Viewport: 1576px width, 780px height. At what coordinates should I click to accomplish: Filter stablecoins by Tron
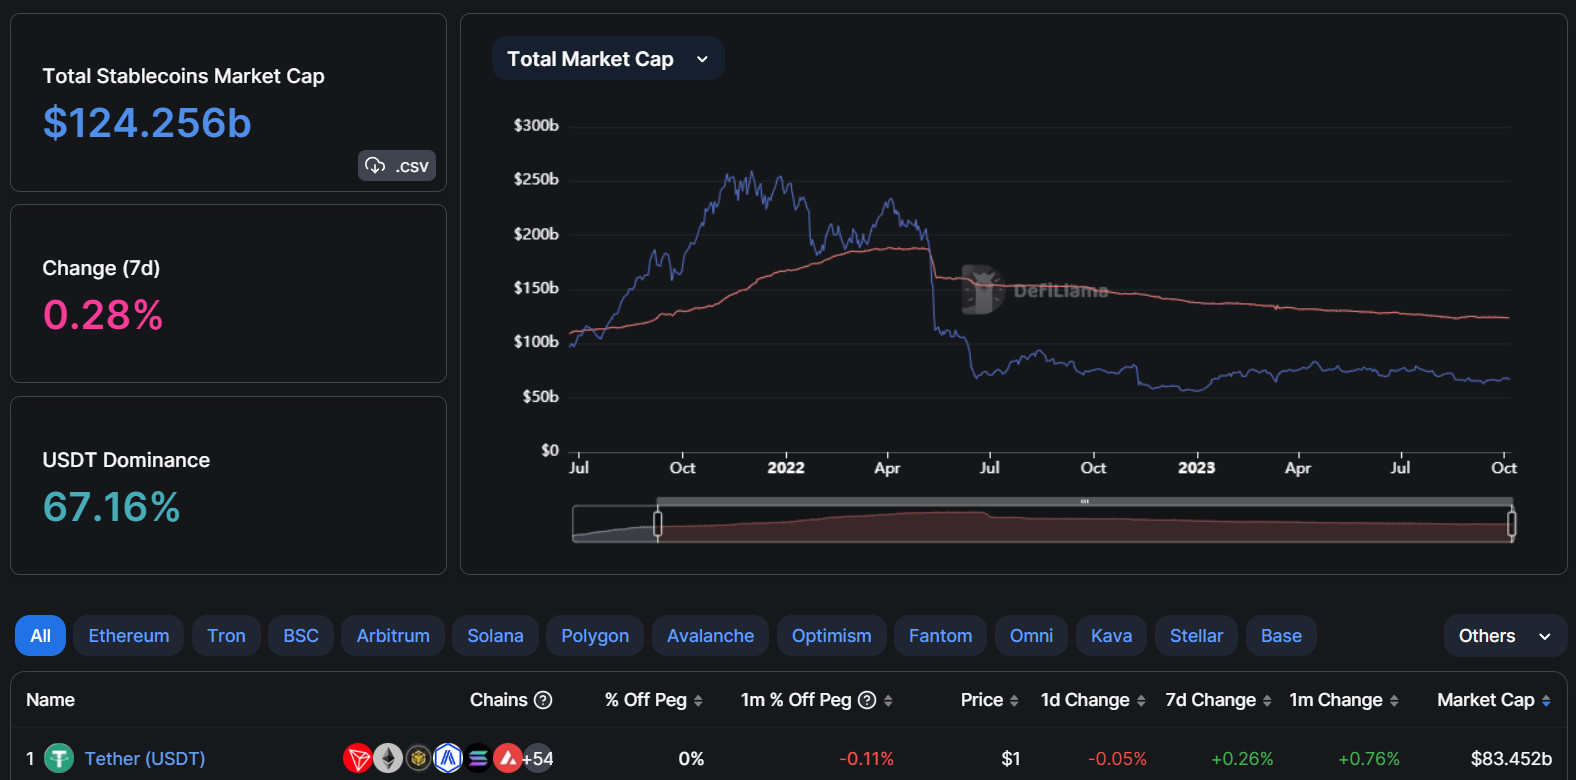pyautogui.click(x=226, y=636)
